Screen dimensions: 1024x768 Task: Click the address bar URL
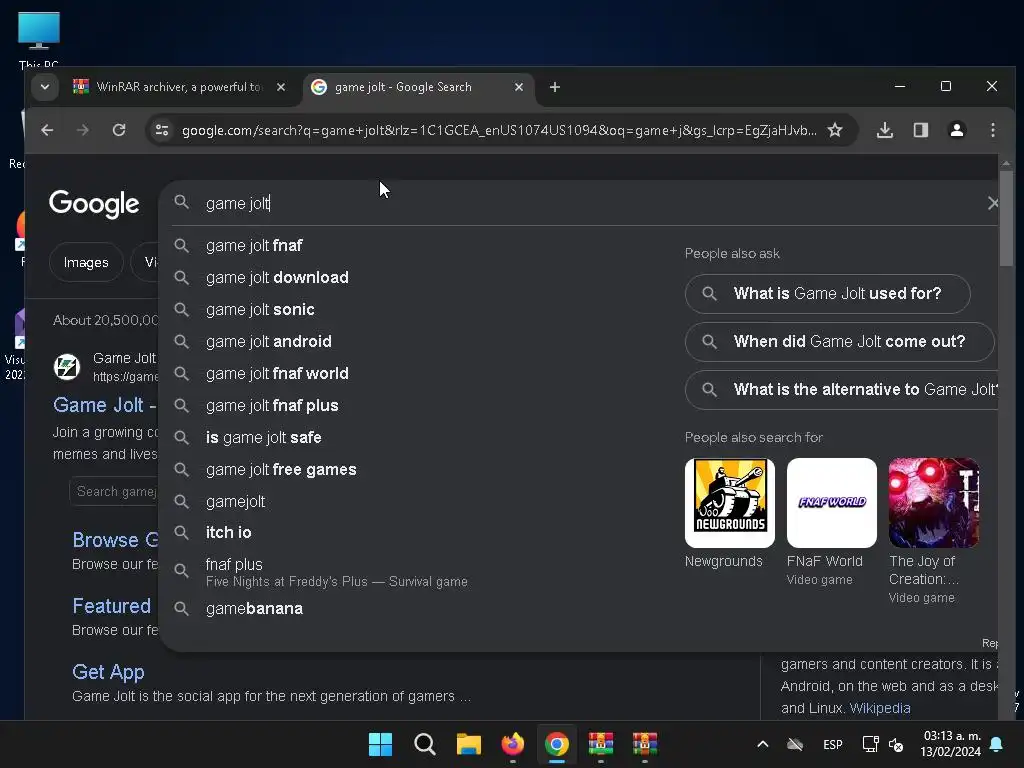(x=499, y=131)
